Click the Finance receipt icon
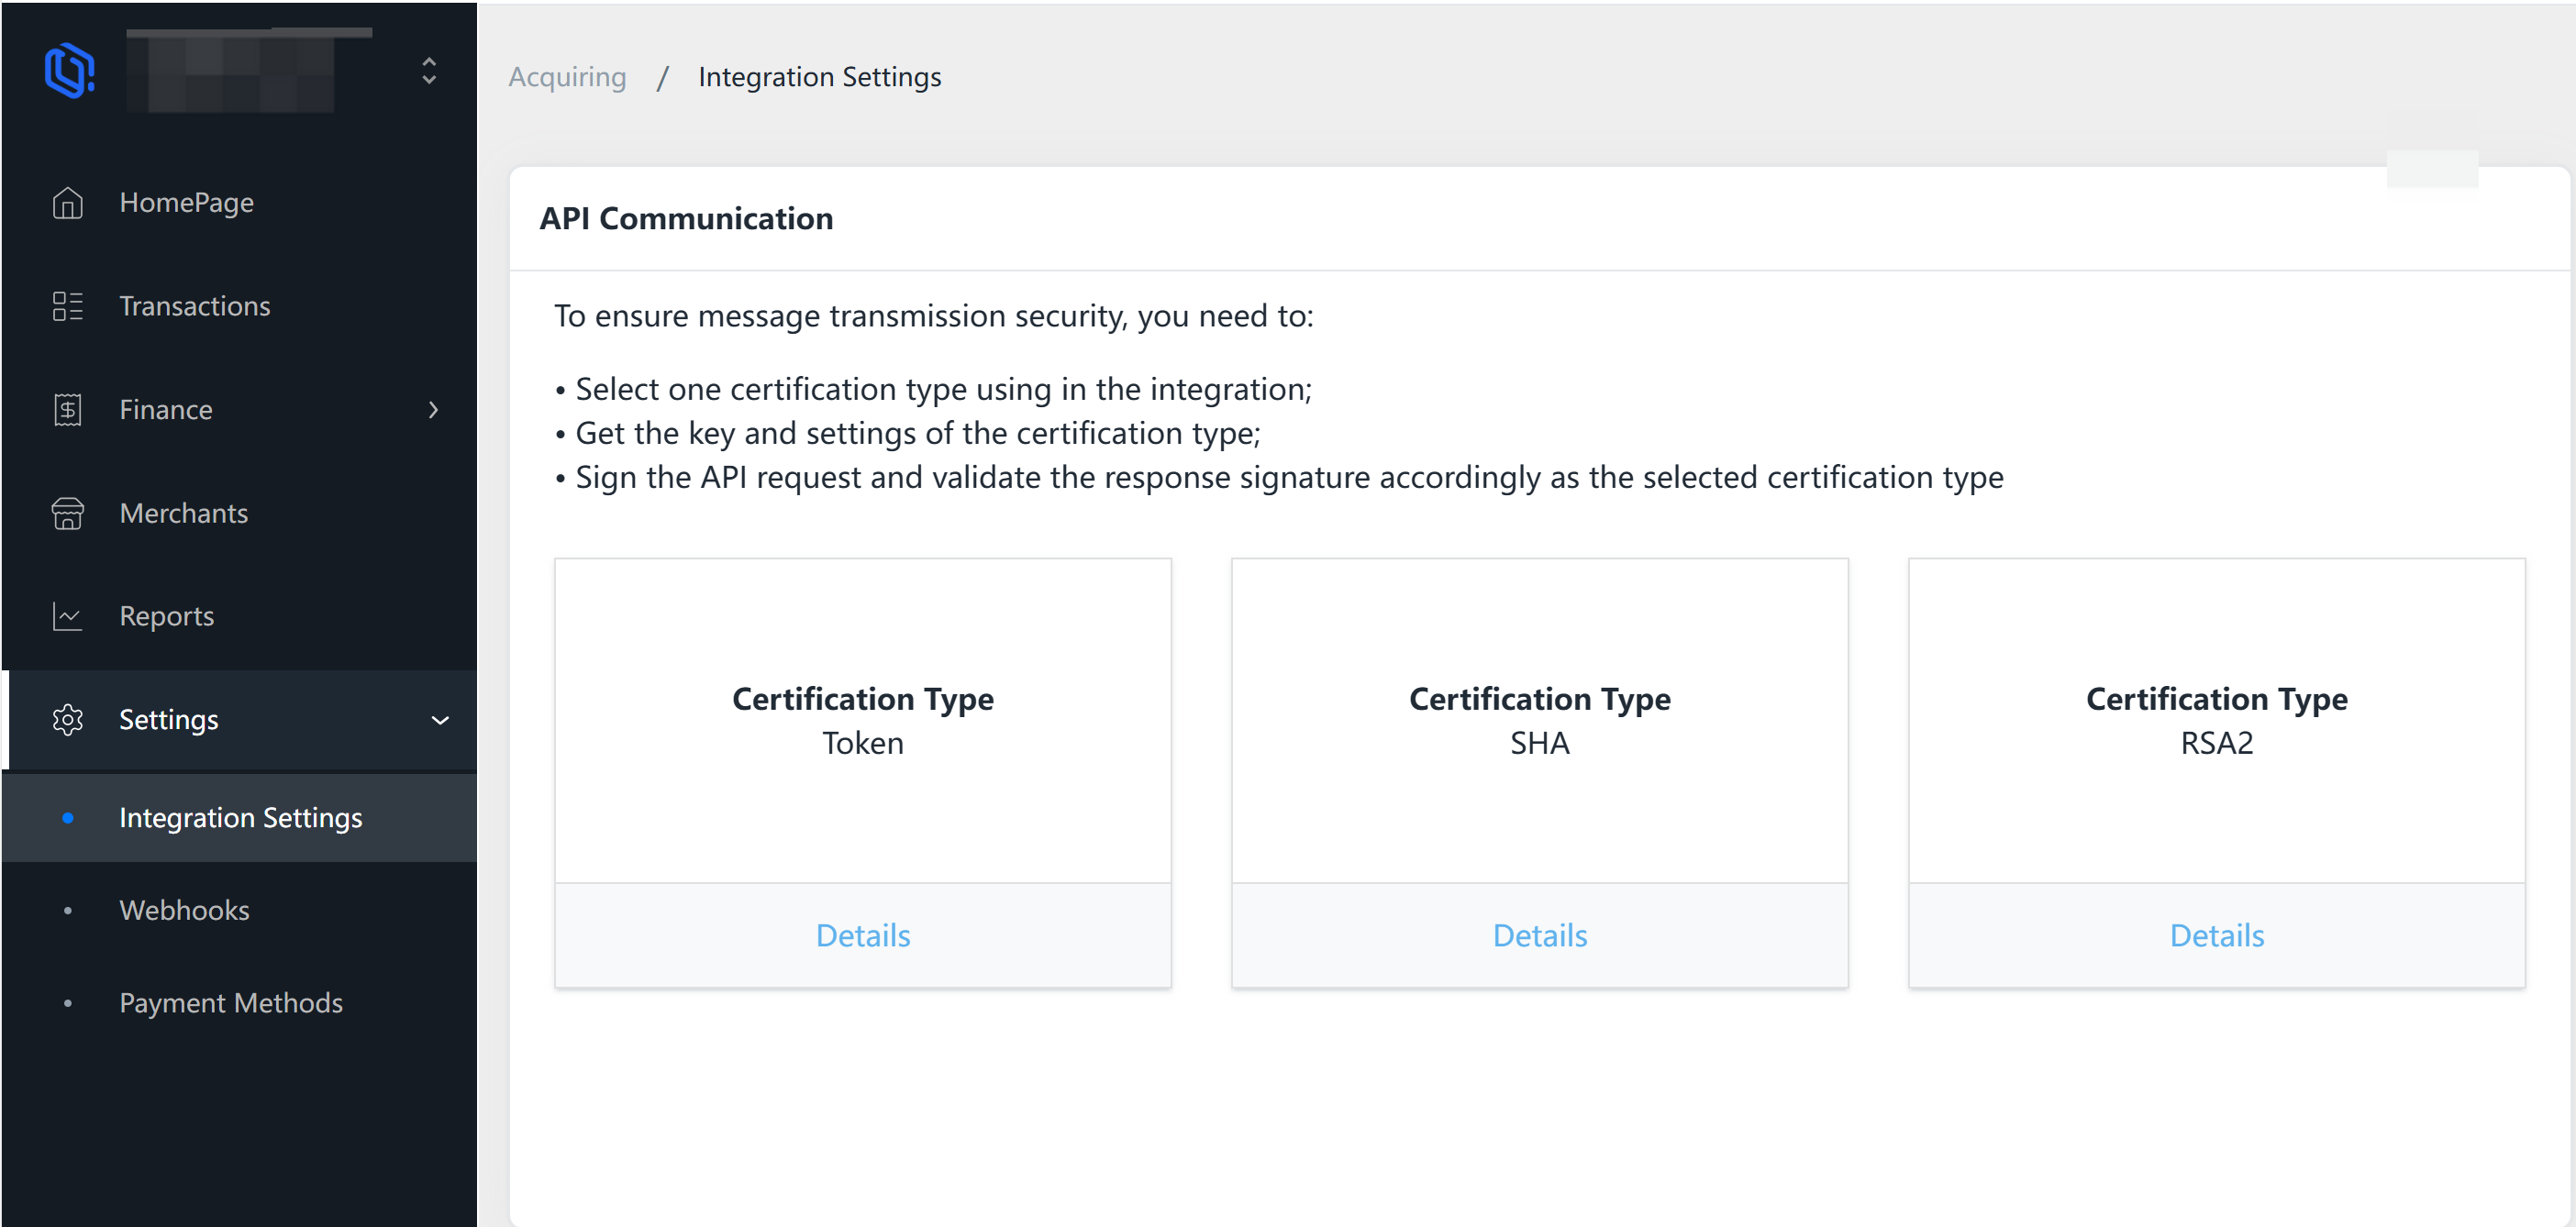The height and width of the screenshot is (1227, 2576). pyautogui.click(x=67, y=410)
